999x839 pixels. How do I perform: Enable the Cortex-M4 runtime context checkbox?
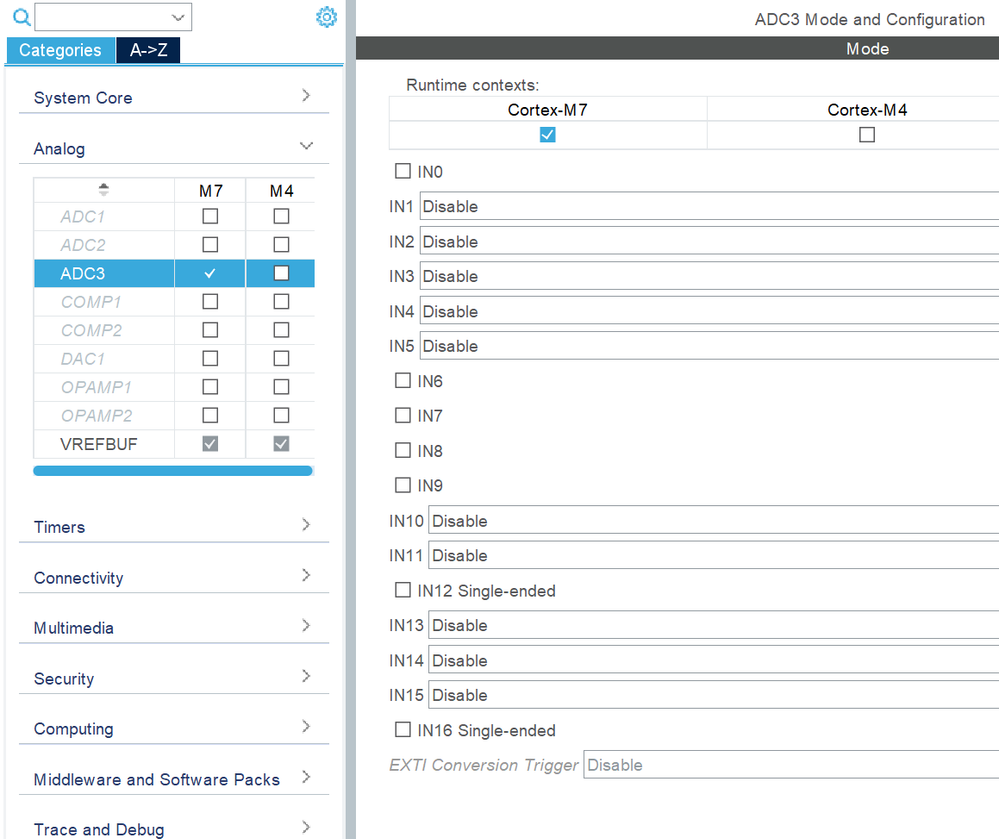866,134
